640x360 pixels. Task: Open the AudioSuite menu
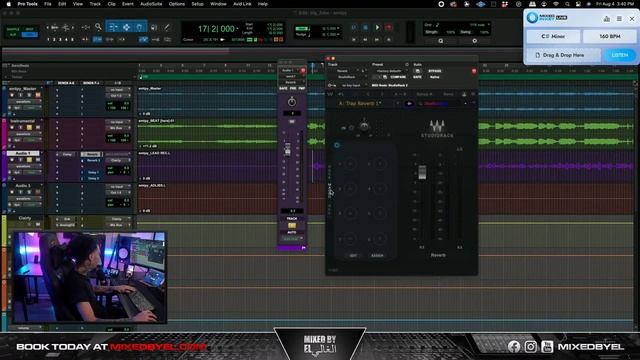click(151, 4)
